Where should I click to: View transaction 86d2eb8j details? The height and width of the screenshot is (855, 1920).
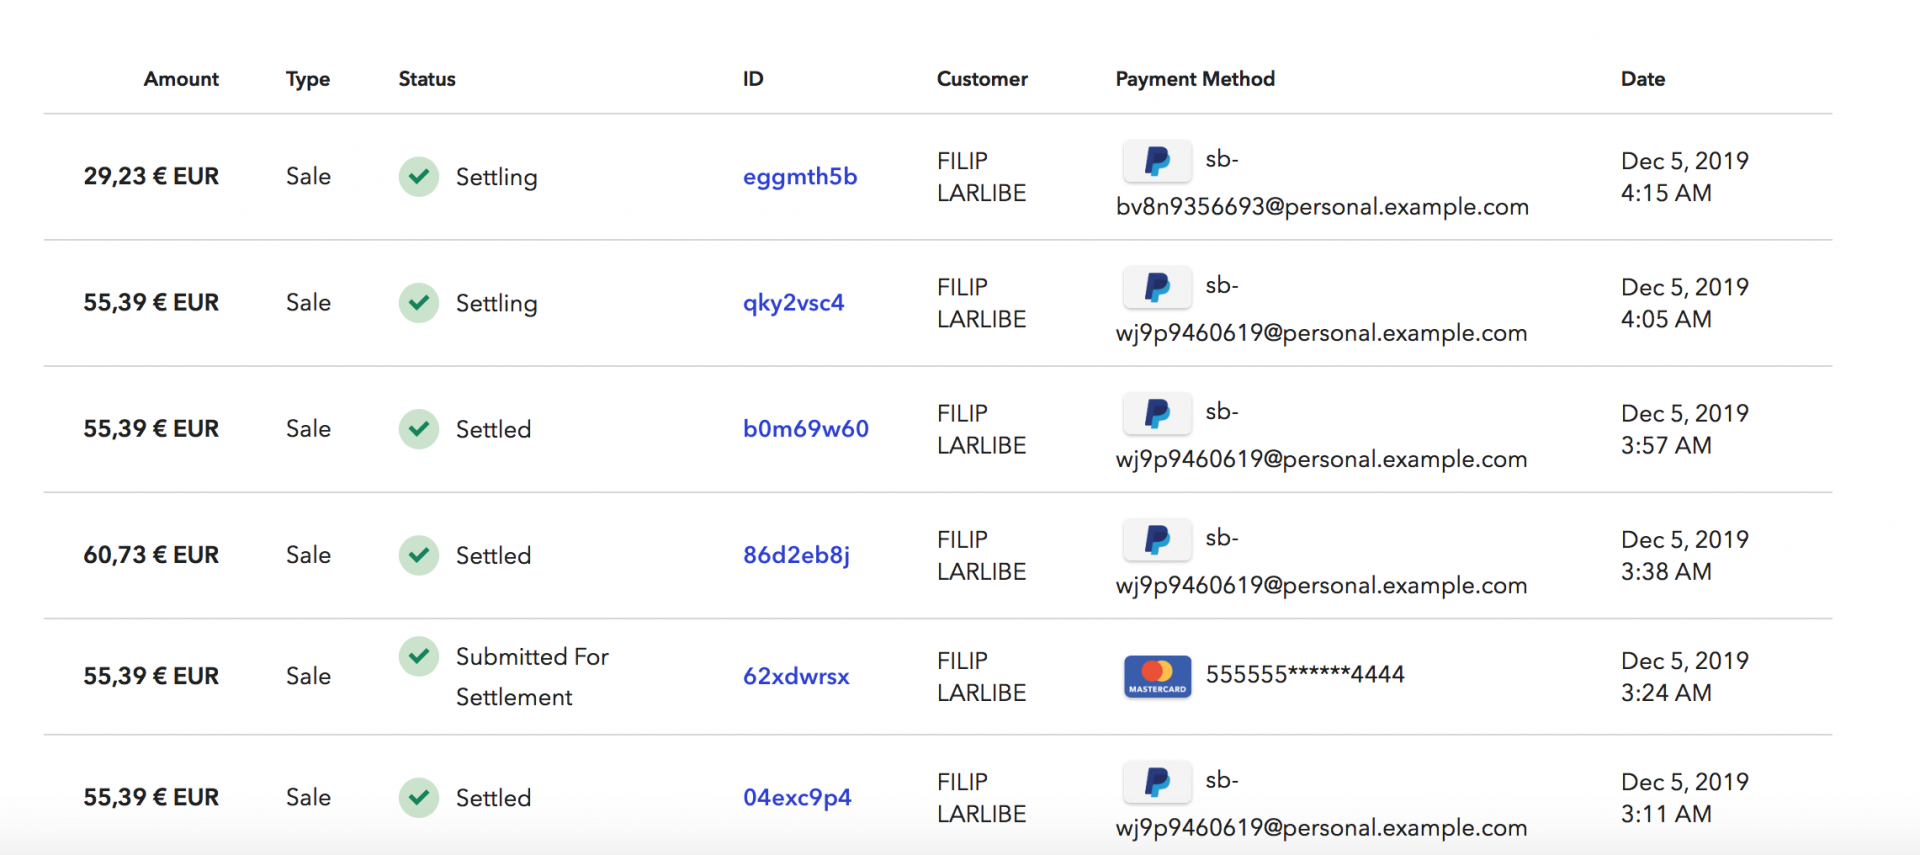coord(796,555)
